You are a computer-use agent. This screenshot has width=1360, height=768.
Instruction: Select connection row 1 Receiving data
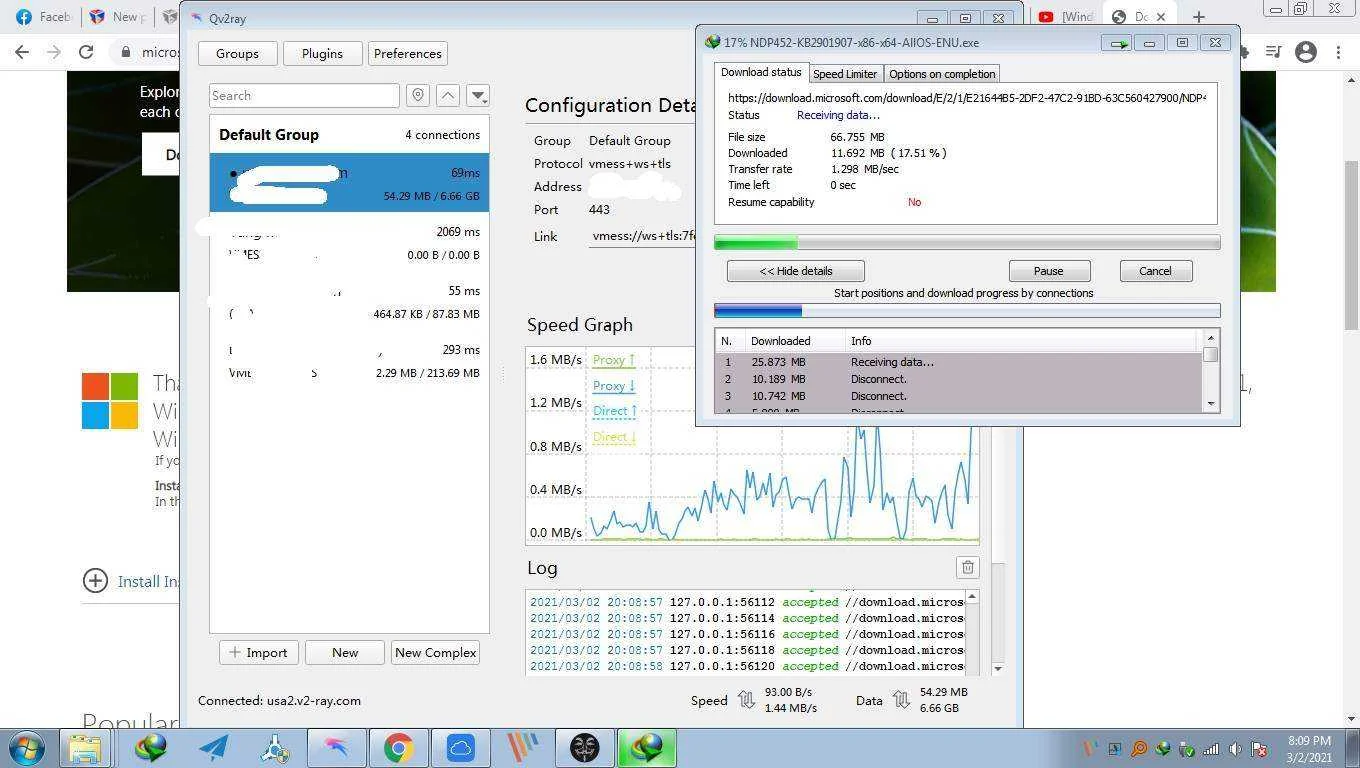(x=959, y=362)
